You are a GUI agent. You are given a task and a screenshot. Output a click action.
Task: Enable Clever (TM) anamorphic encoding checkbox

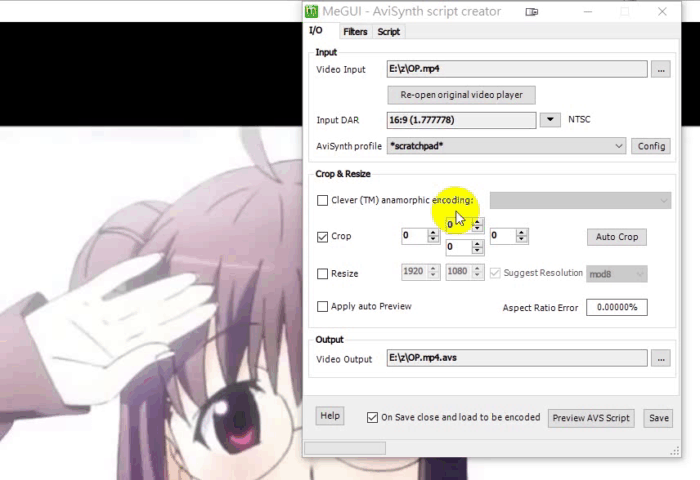coord(322,200)
